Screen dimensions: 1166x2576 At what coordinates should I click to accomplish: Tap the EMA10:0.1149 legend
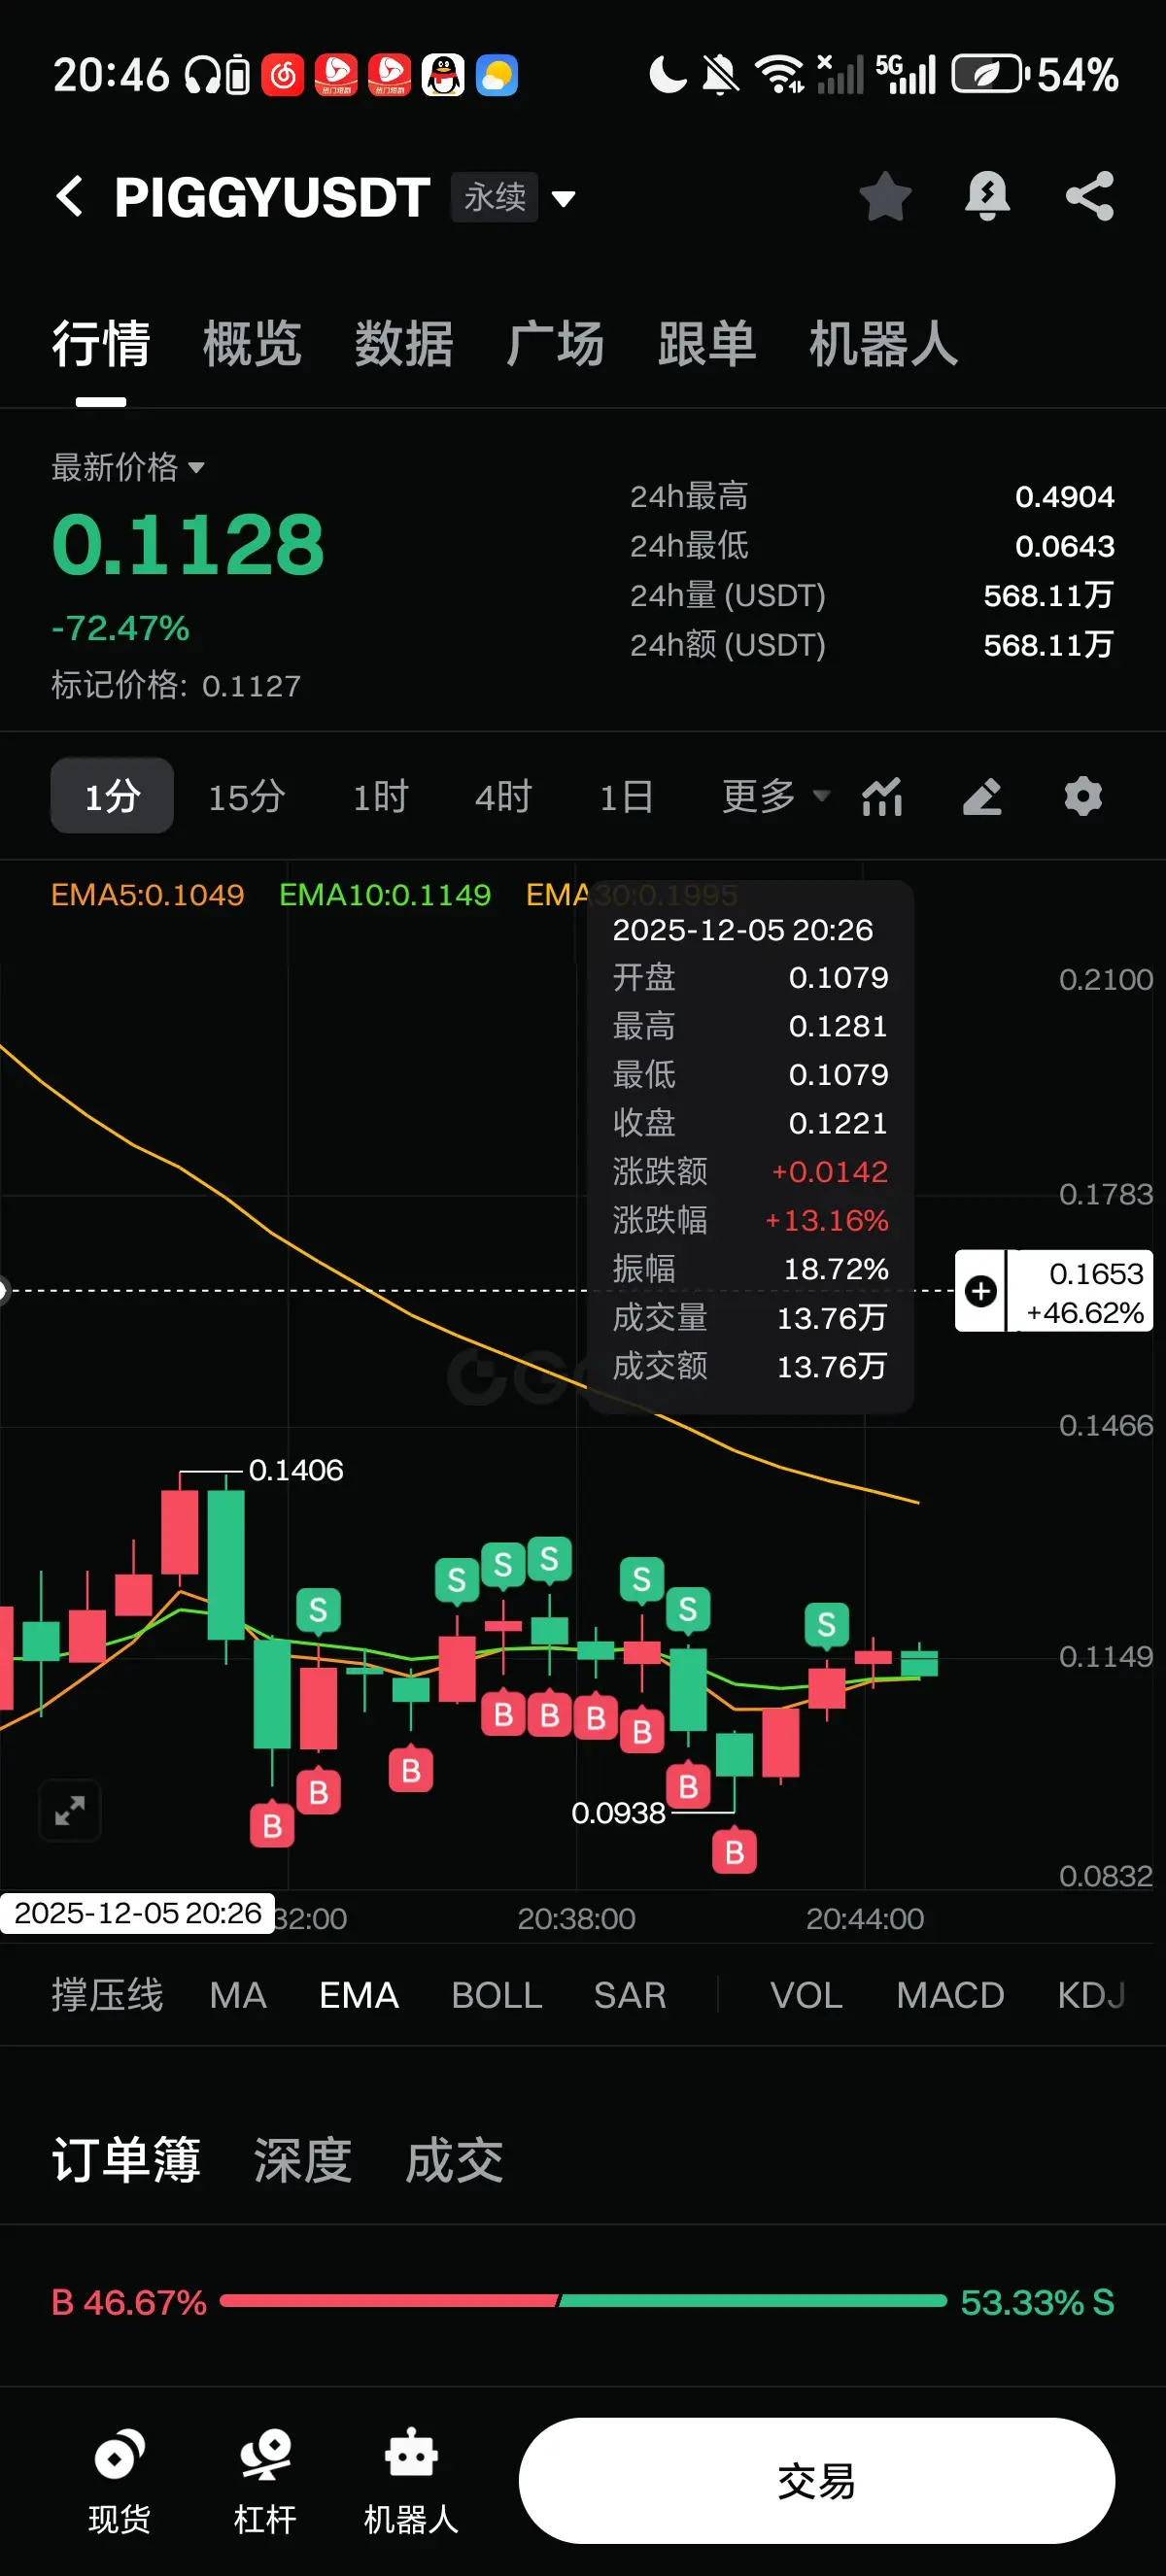click(x=385, y=894)
